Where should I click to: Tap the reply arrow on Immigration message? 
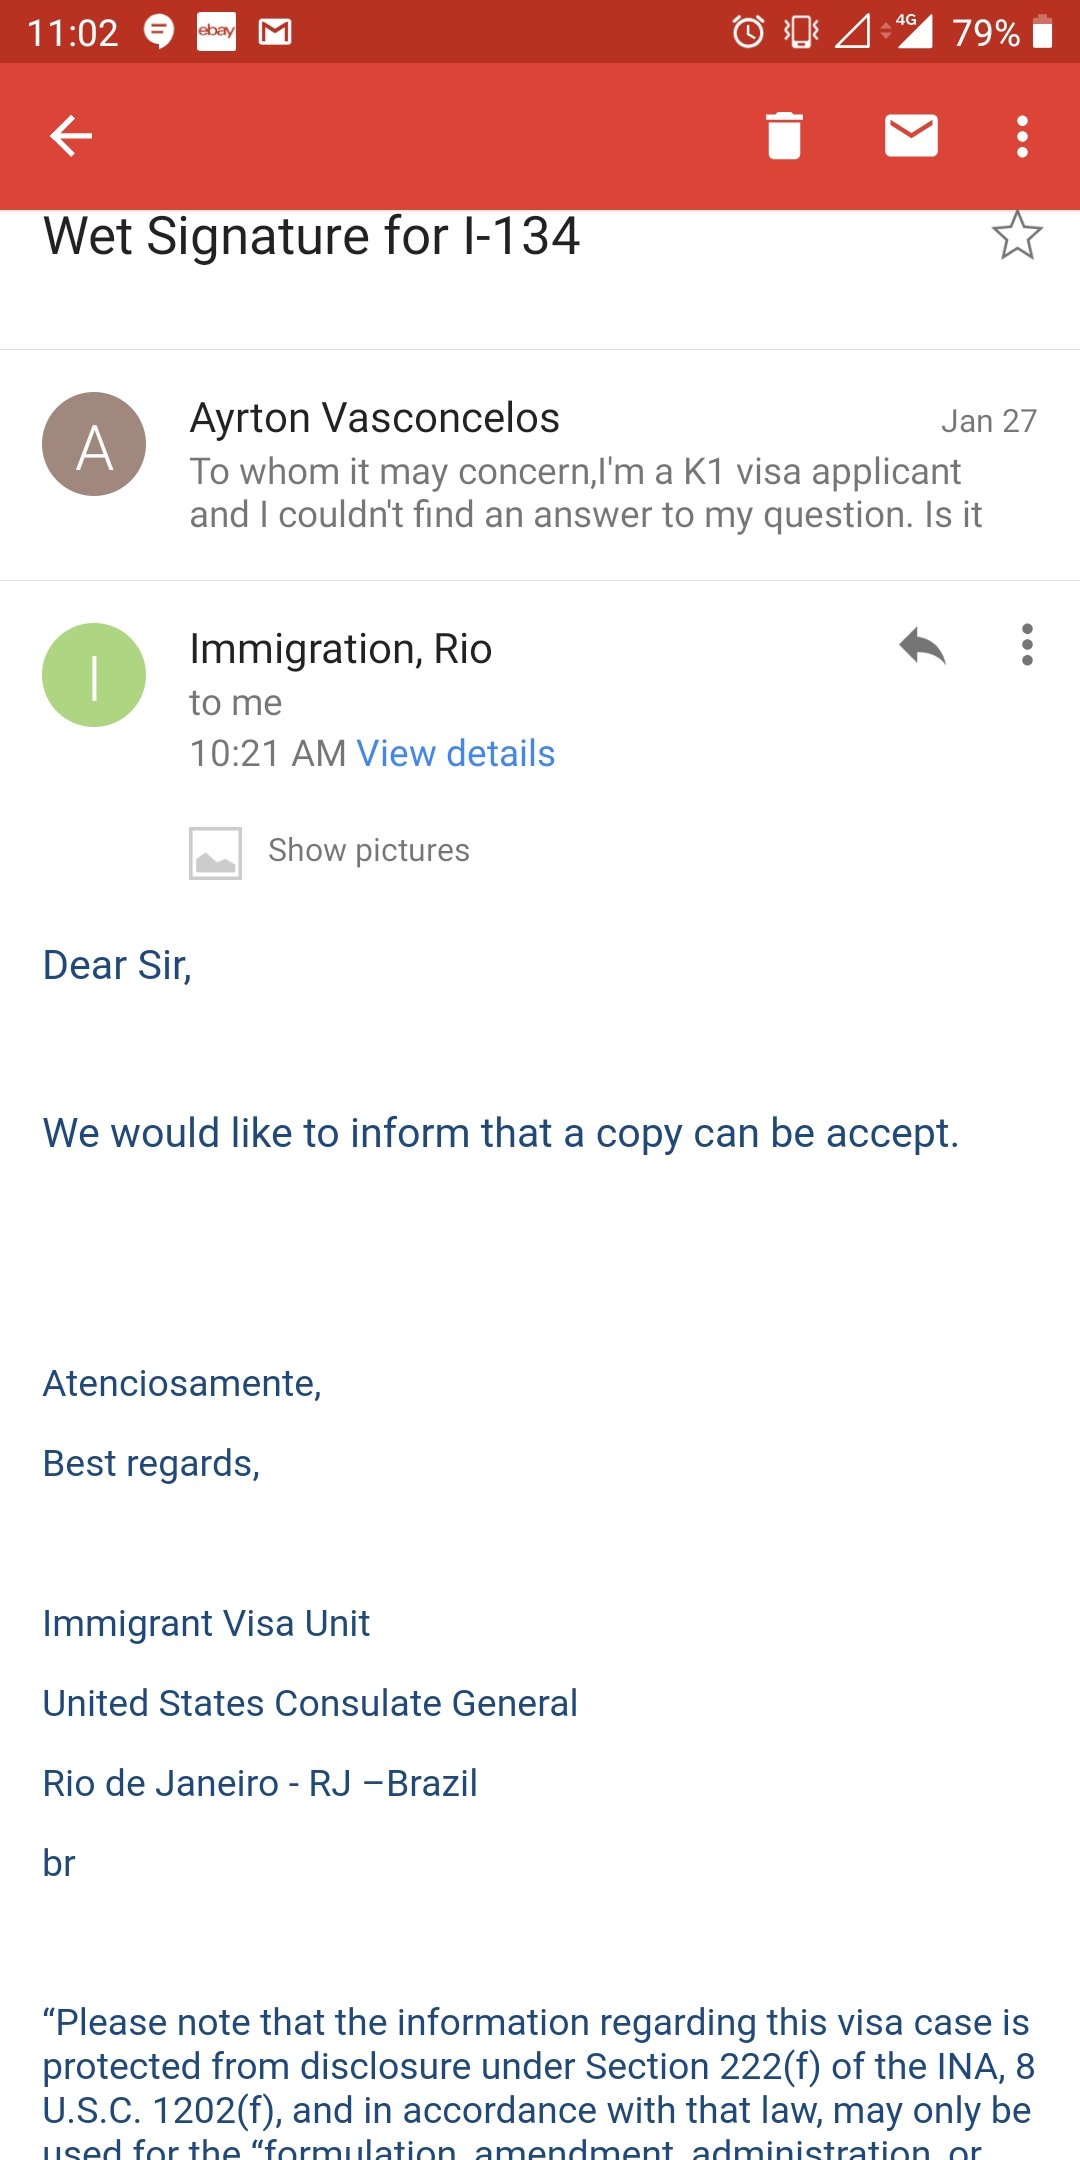[922, 646]
